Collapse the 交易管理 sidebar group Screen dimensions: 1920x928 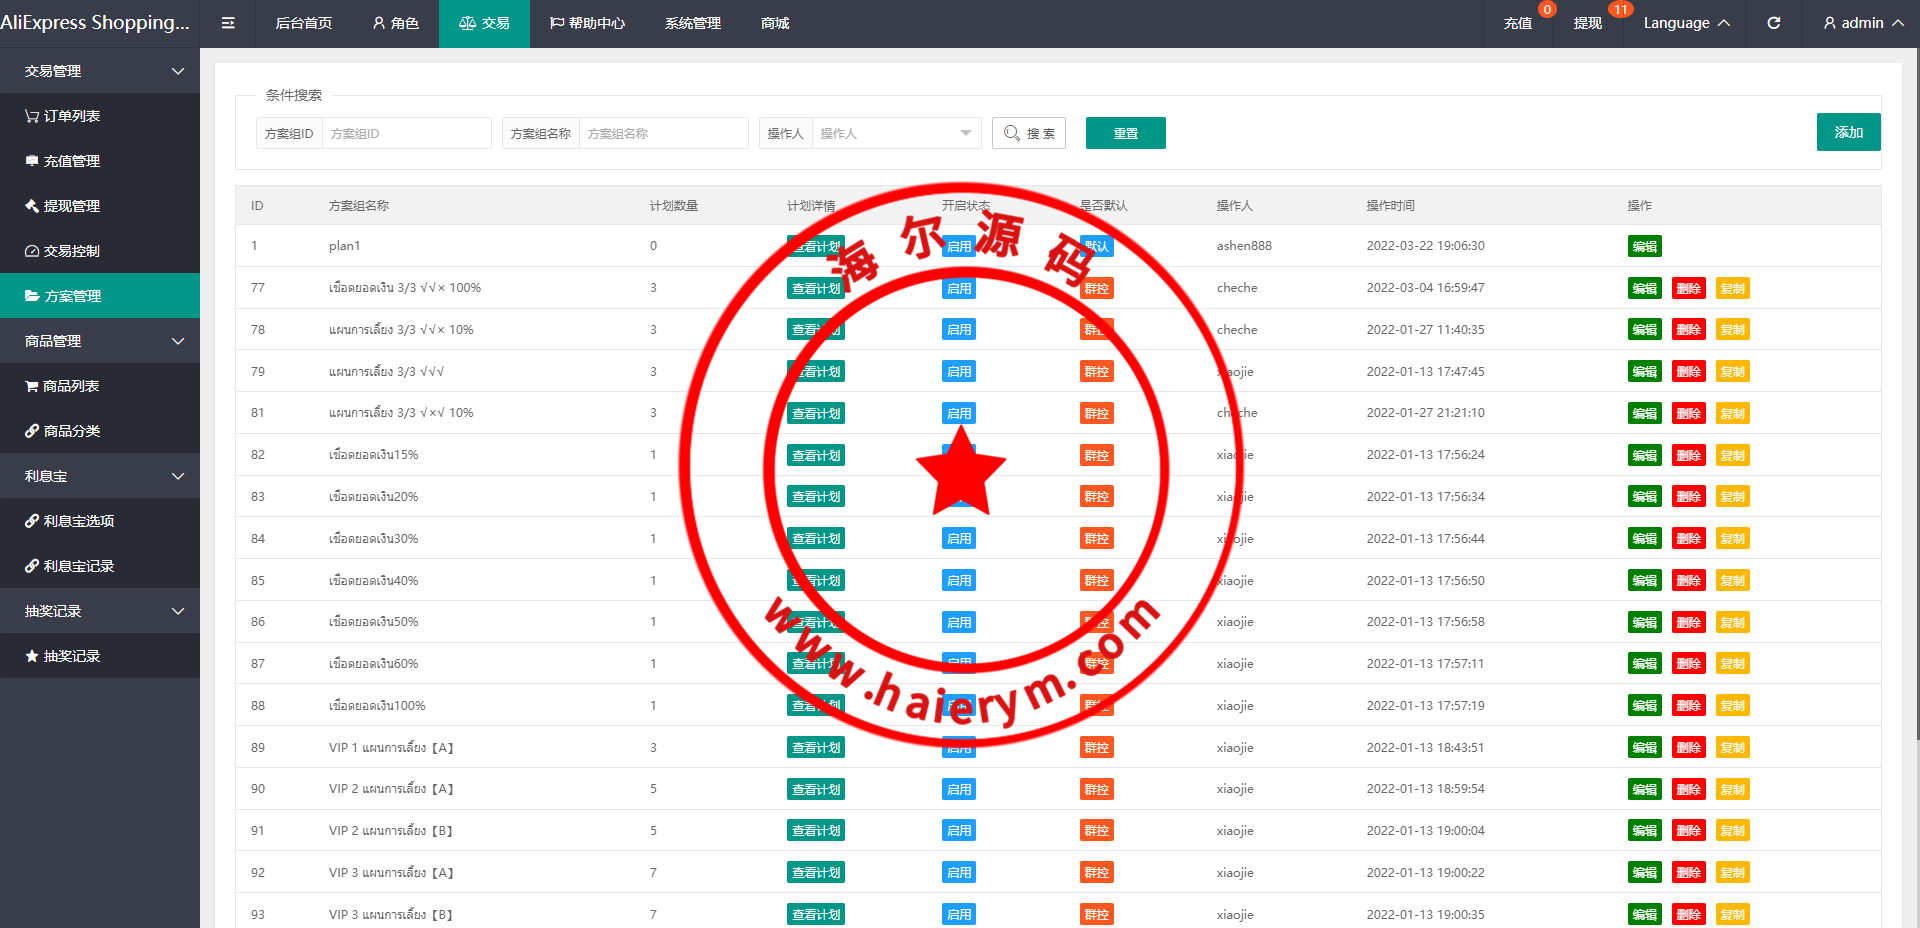click(x=100, y=71)
